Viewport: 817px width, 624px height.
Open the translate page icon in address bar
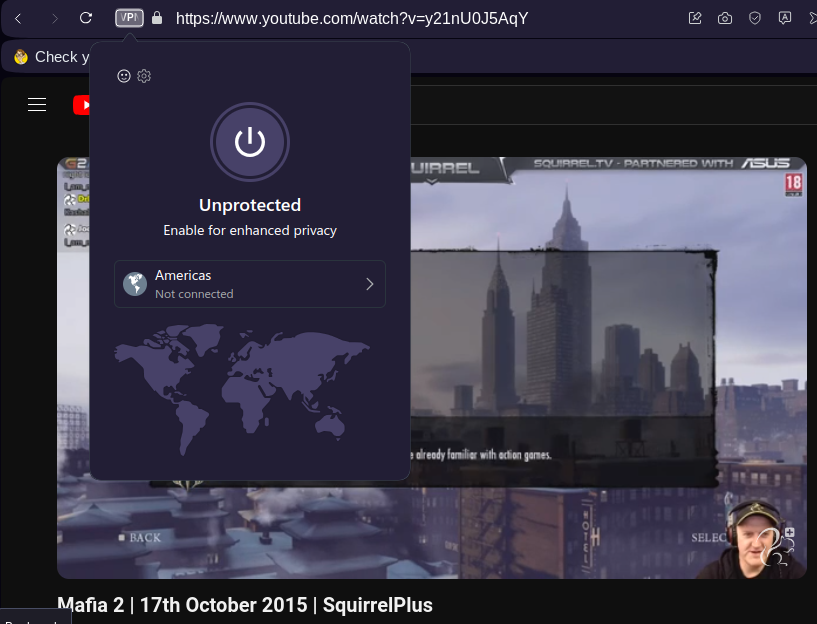pos(785,18)
